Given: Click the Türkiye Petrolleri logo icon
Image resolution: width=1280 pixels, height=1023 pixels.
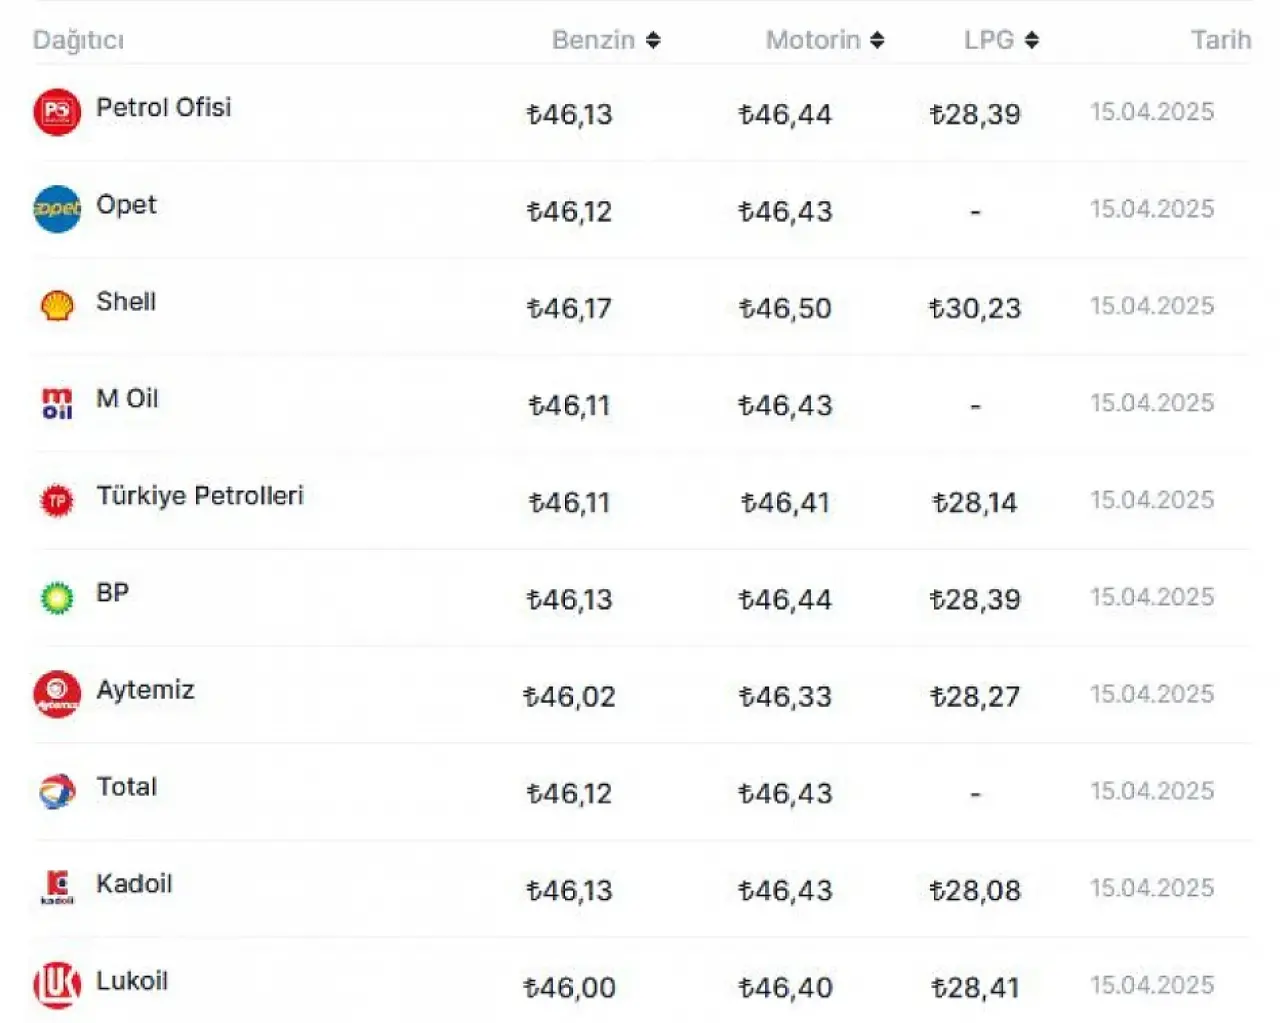Looking at the screenshot, I should pos(57,500).
